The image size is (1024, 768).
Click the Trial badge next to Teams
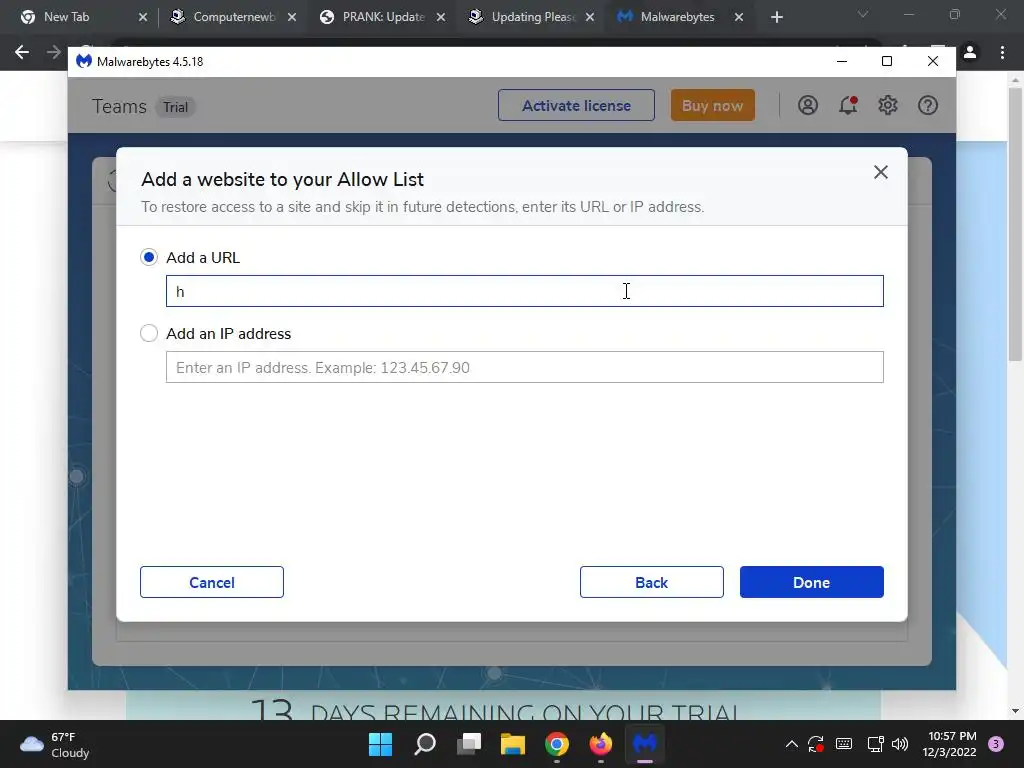coord(175,107)
